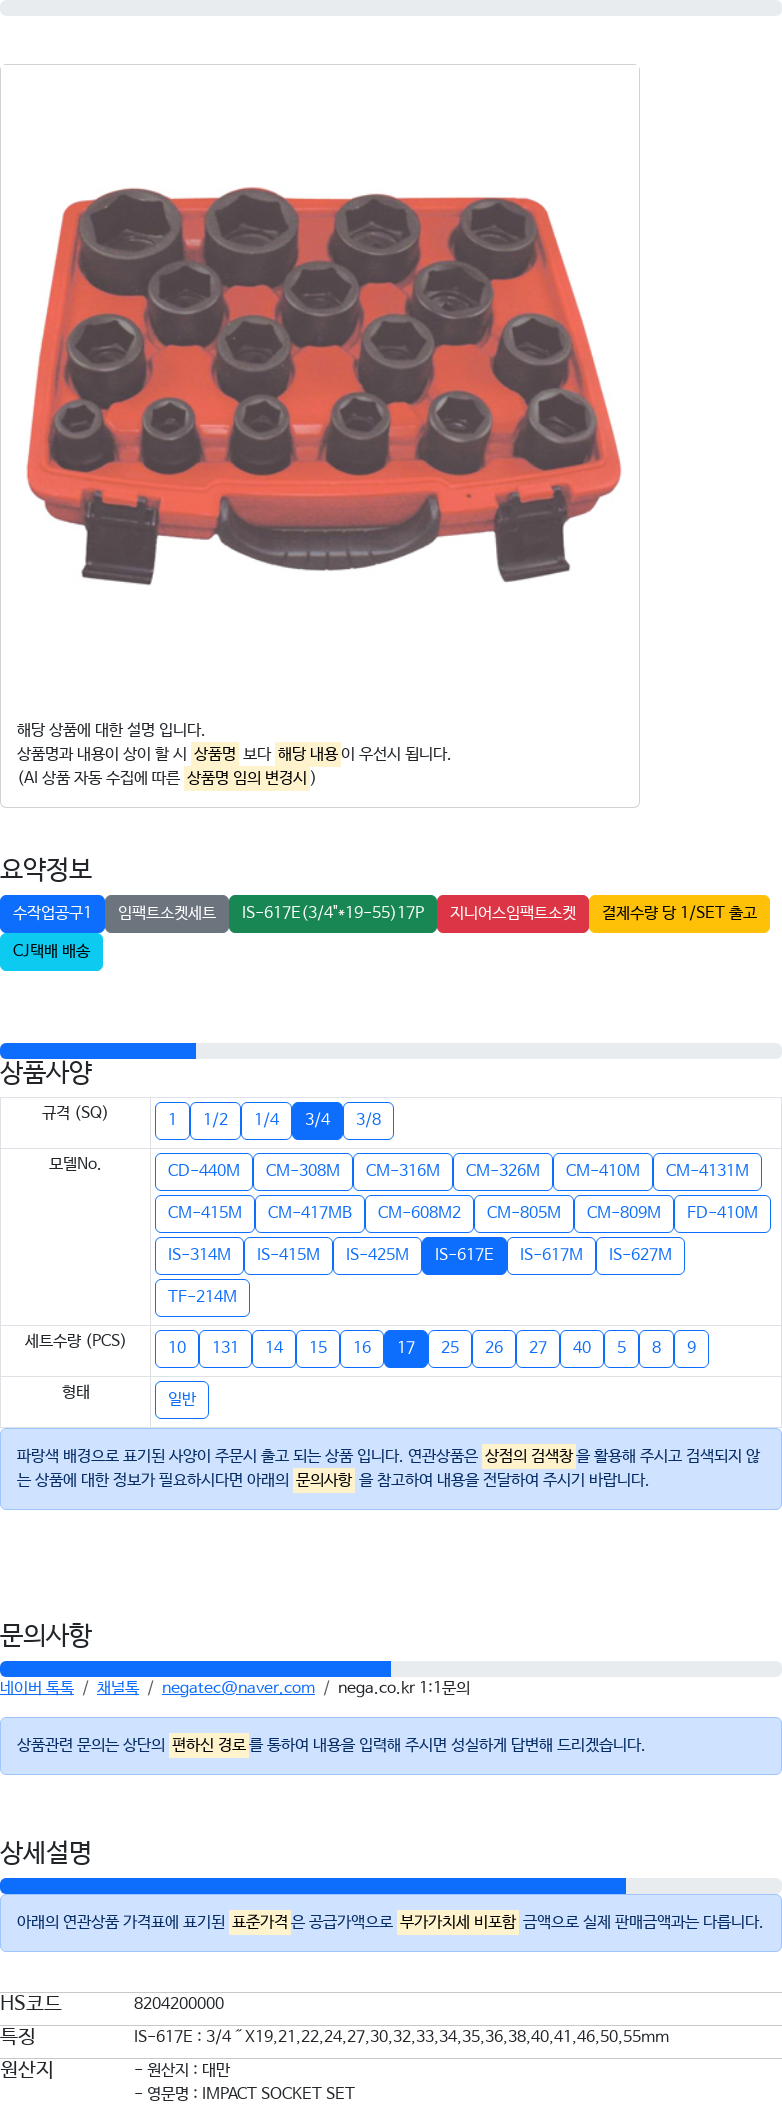Click the red 지니어스임팩트소켓 brand tag
Image resolution: width=782 pixels, height=2107 pixels.
pos(513,914)
